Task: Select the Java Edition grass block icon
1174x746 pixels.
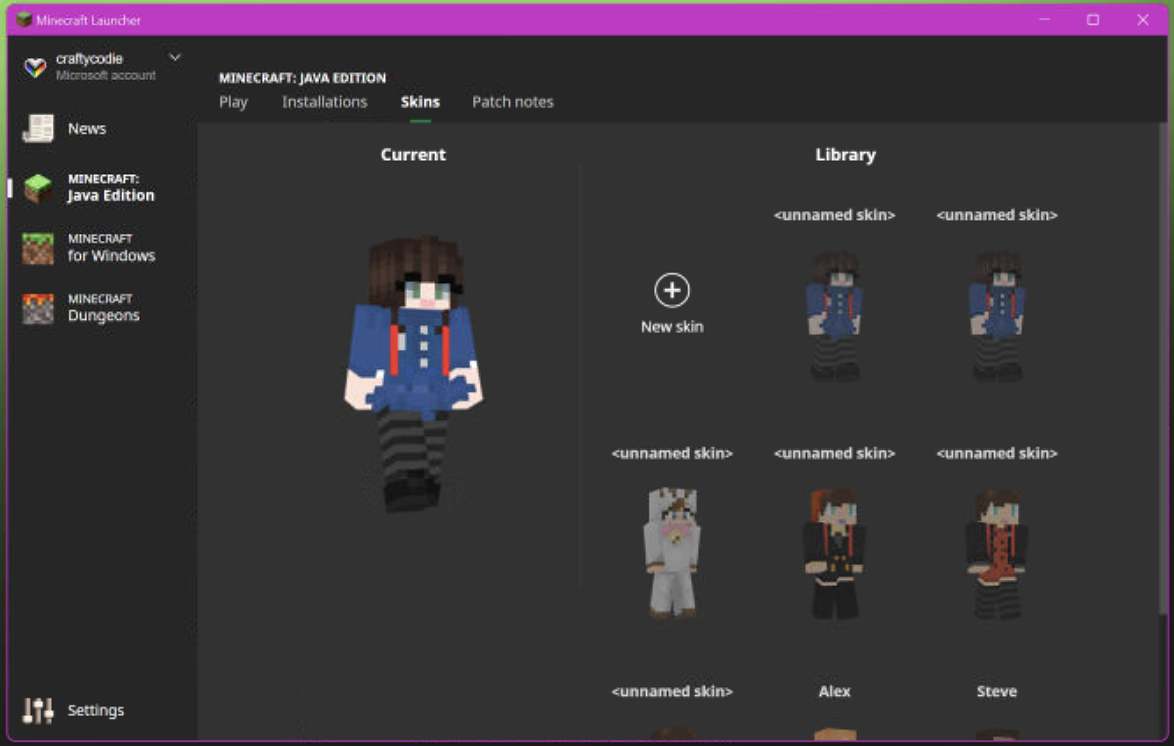Action: [37, 188]
